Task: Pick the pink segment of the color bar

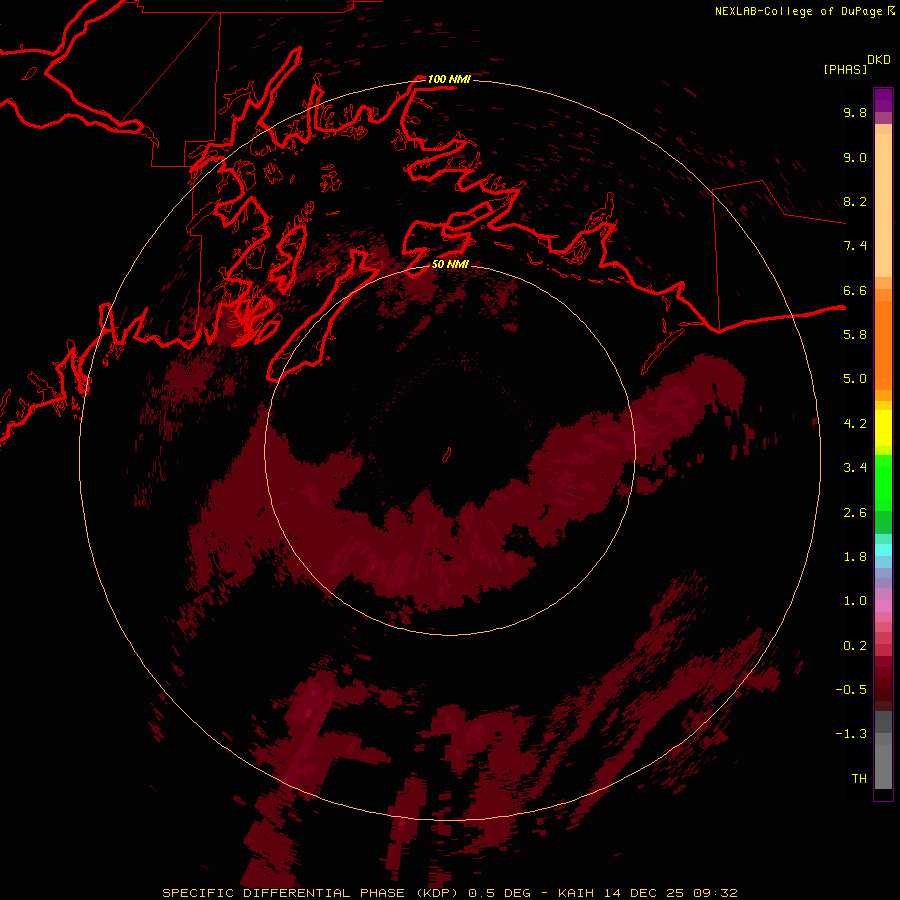Action: point(883,606)
